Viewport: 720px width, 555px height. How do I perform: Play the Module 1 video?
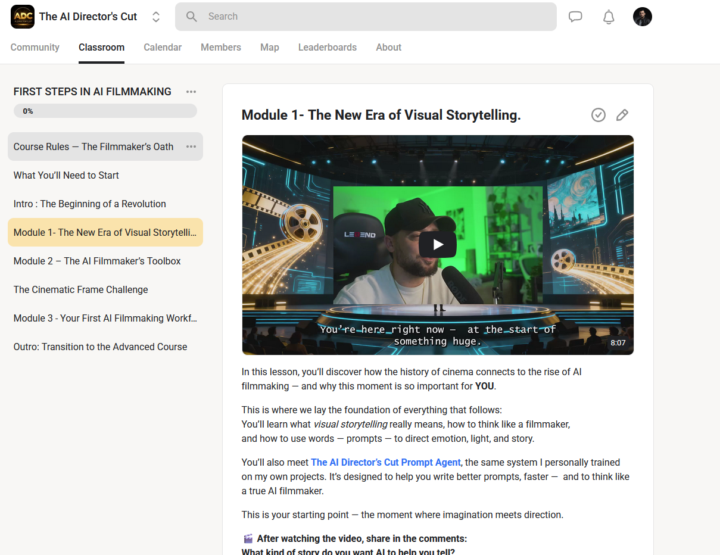(x=438, y=245)
